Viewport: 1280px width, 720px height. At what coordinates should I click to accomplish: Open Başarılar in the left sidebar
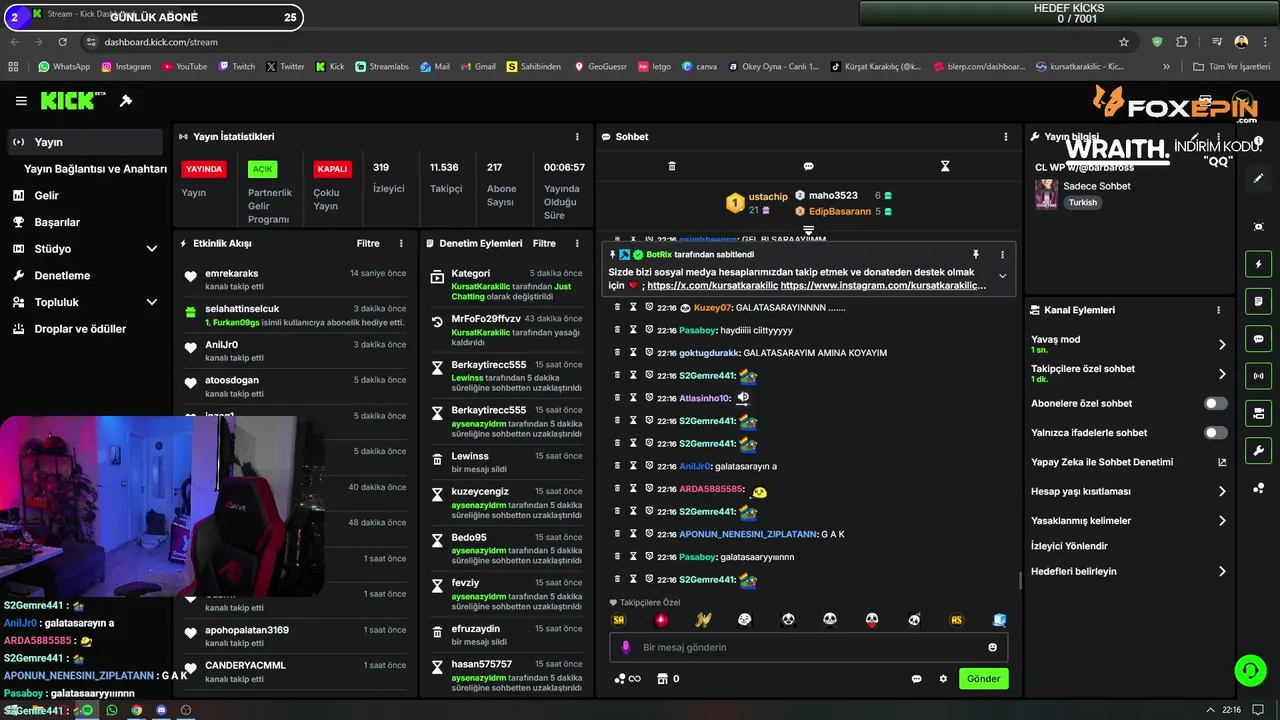click(x=85, y=222)
